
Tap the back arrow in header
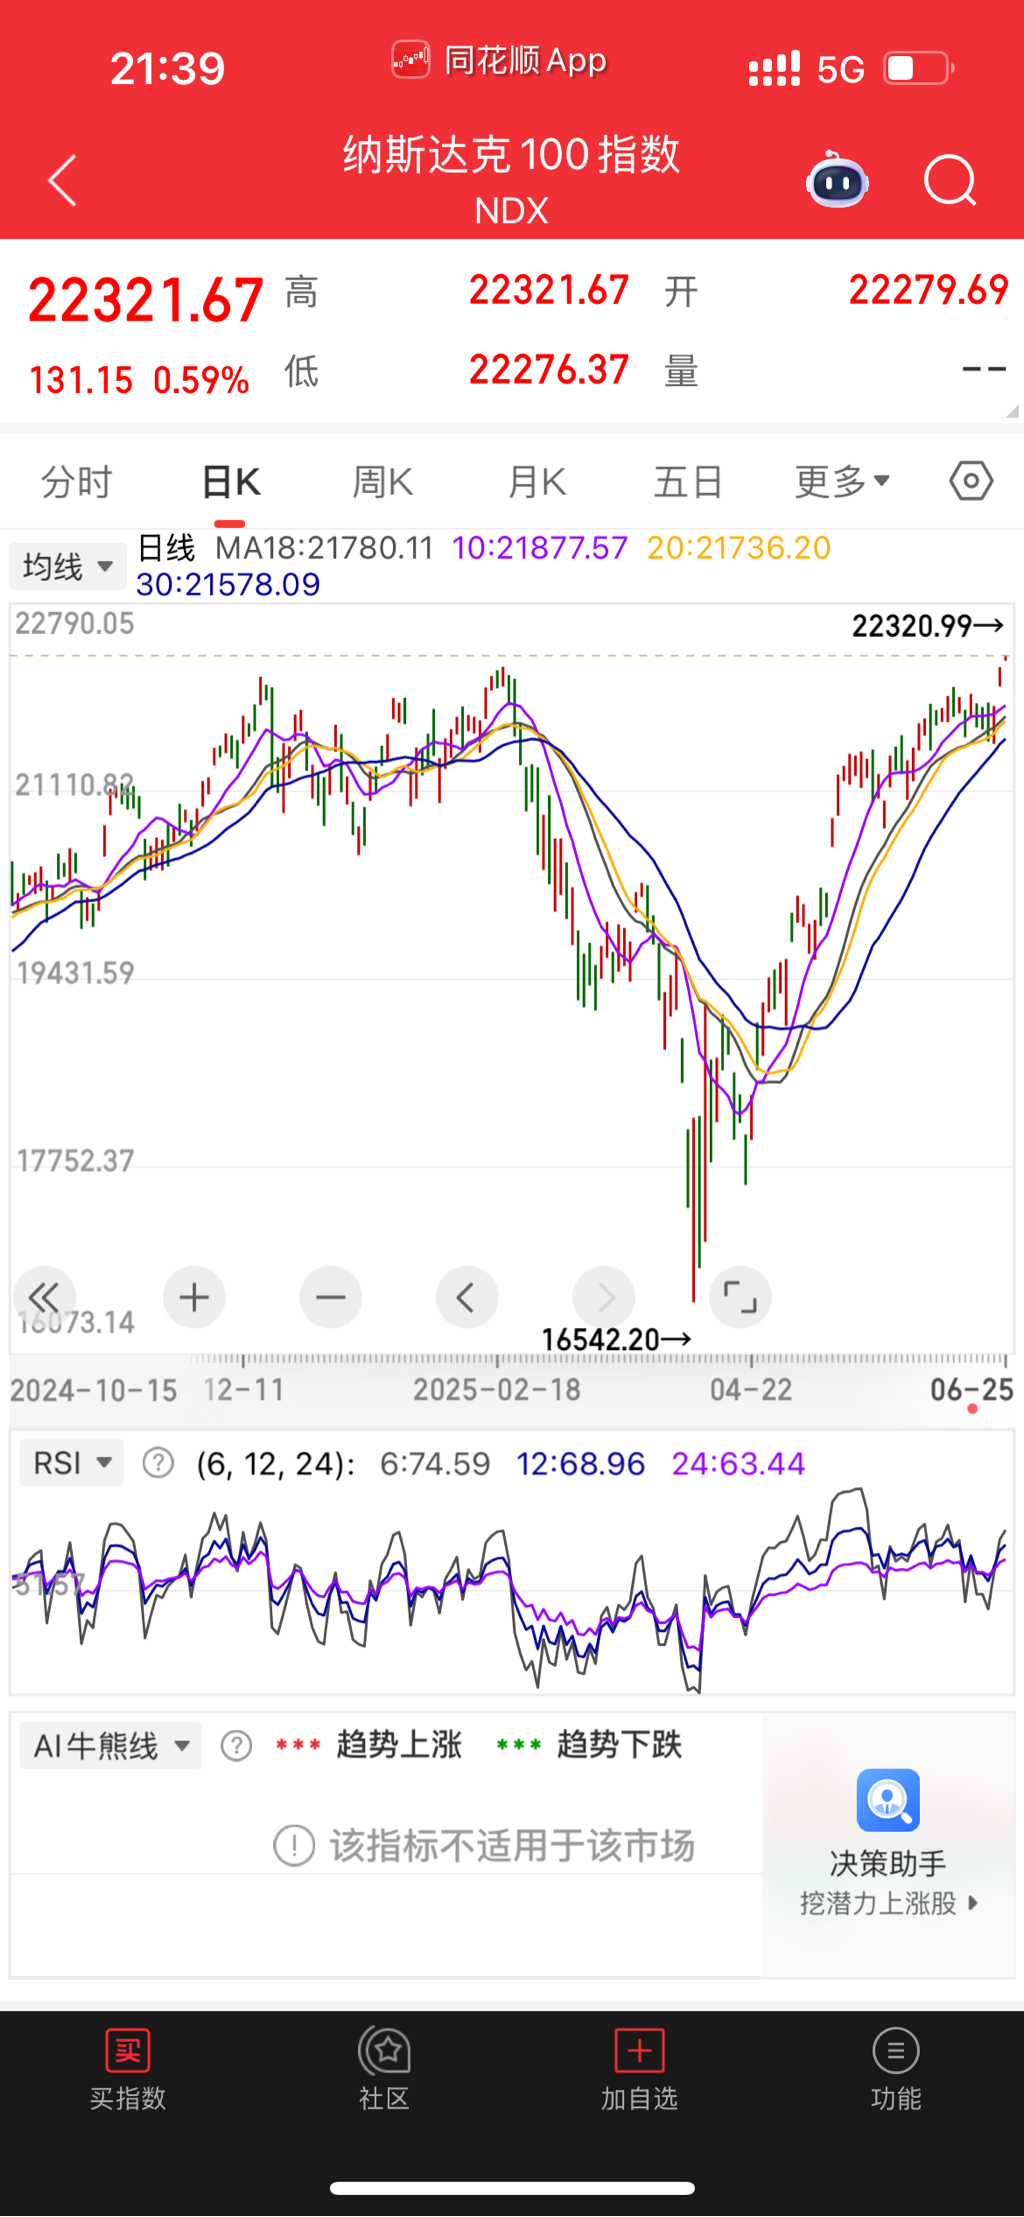click(x=62, y=181)
